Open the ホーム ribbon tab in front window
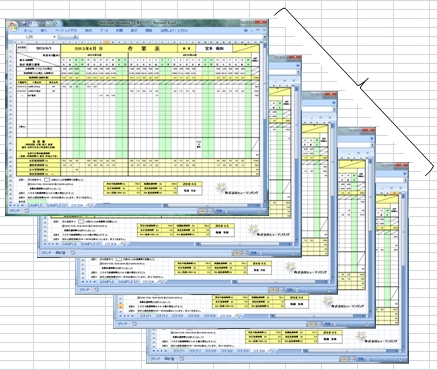 click(x=28, y=30)
